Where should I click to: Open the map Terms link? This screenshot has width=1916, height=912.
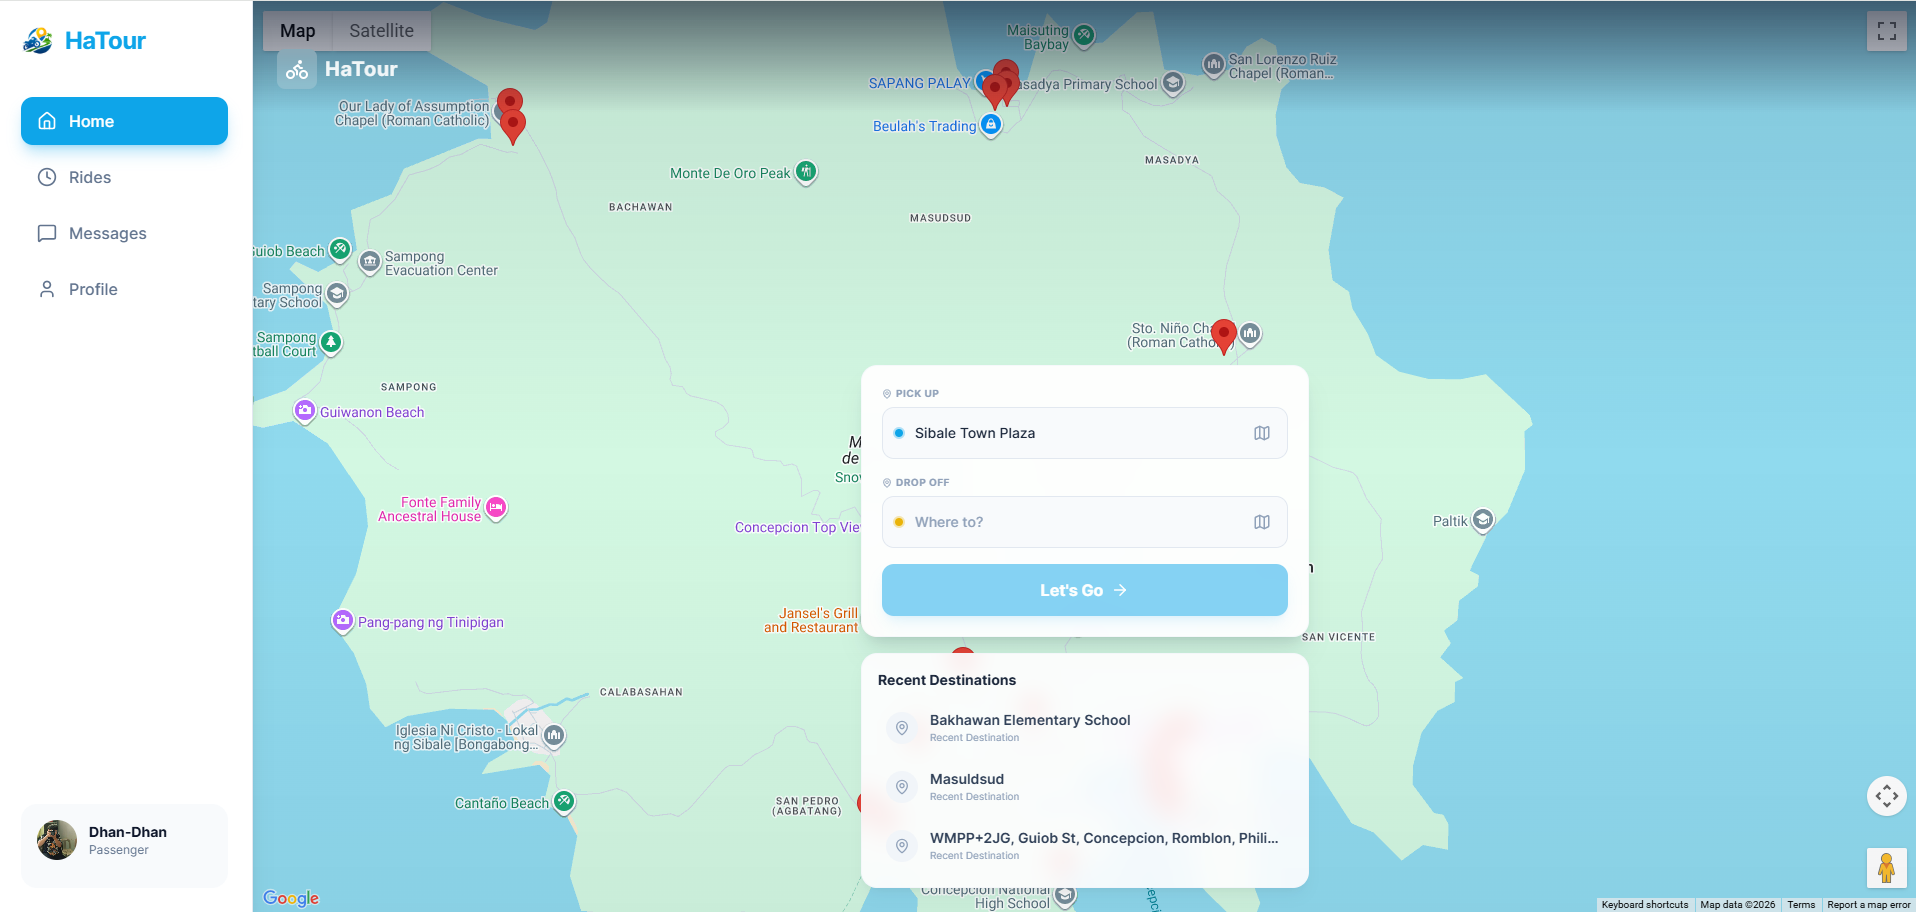(x=1801, y=905)
